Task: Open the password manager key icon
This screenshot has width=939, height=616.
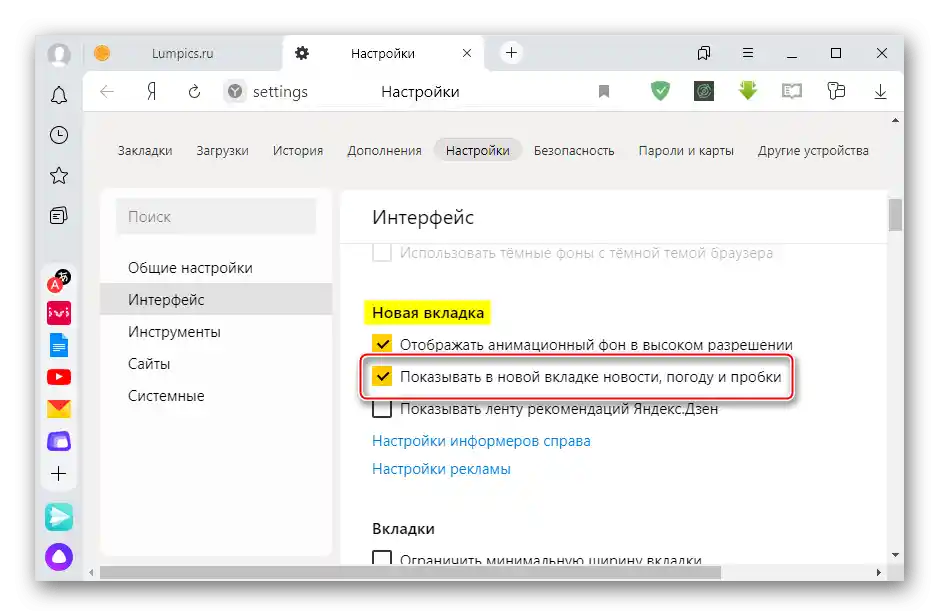Action: coord(837,91)
